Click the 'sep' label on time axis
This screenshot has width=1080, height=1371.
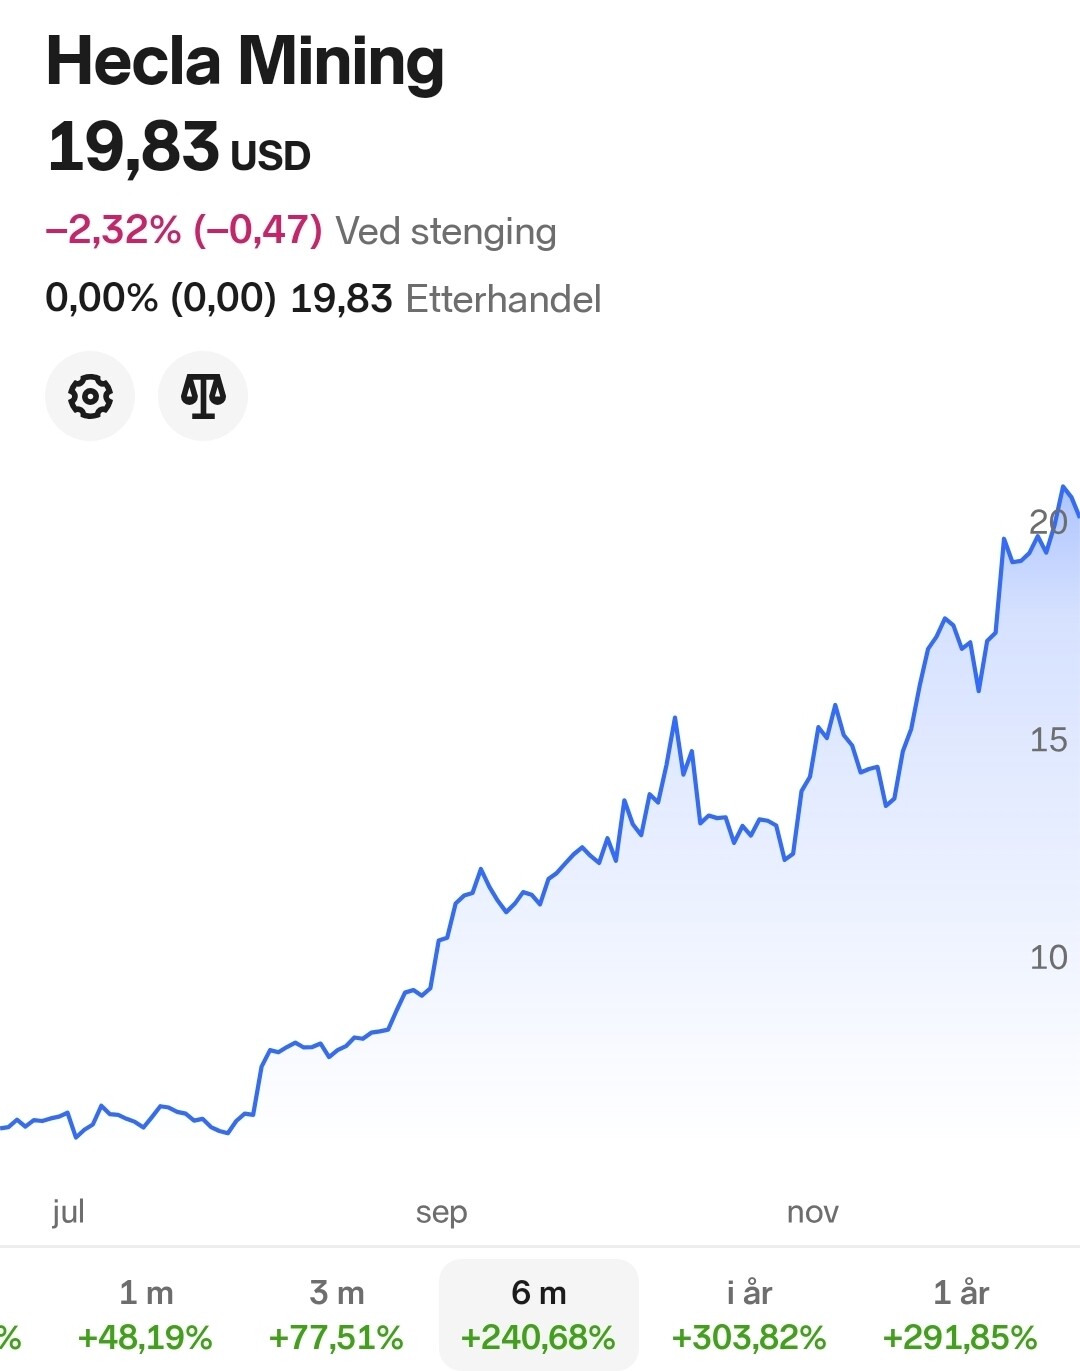click(441, 1212)
